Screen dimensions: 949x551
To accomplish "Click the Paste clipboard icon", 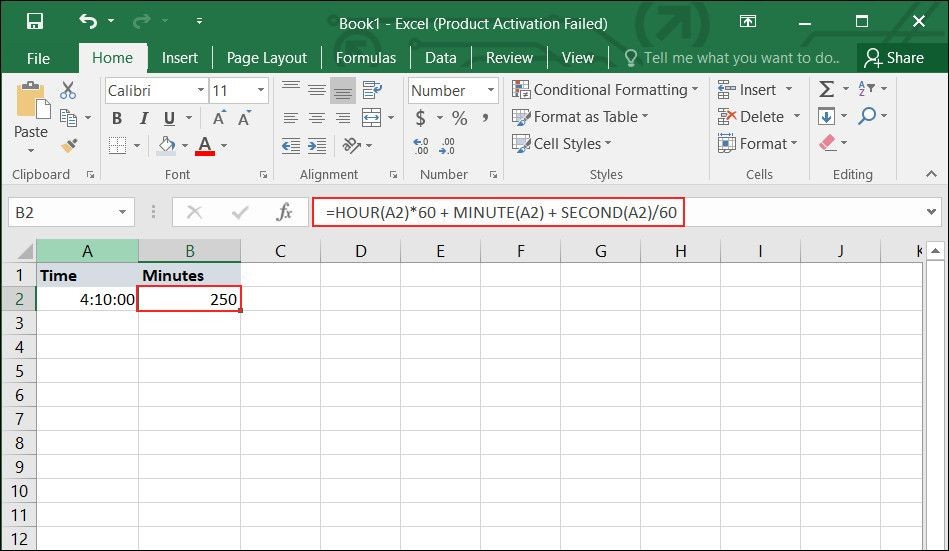I will tap(31, 99).
